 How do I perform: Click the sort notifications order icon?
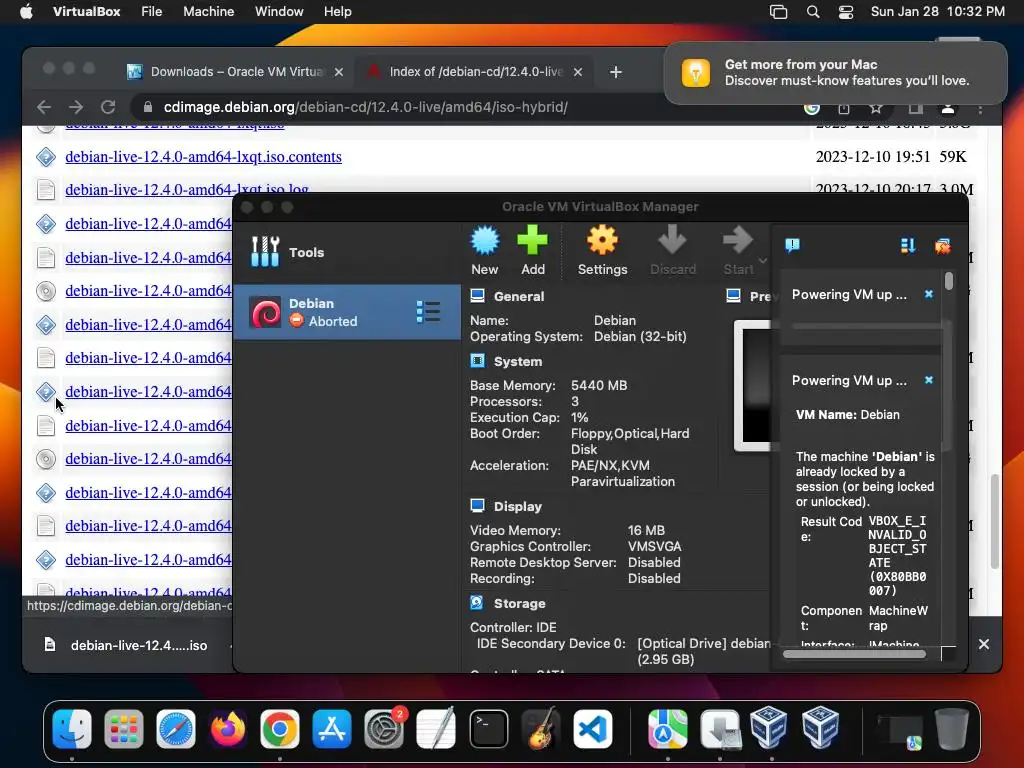[x=908, y=246]
